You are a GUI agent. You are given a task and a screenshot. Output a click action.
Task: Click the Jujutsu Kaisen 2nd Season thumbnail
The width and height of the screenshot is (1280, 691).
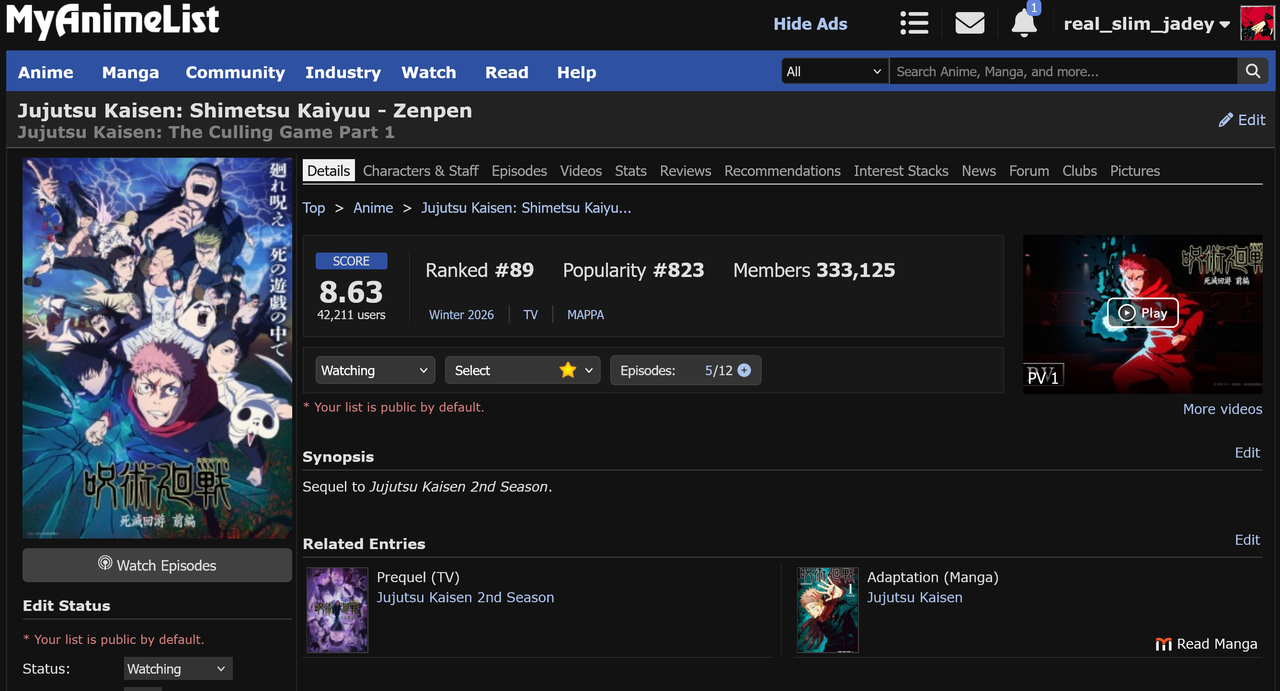337,610
